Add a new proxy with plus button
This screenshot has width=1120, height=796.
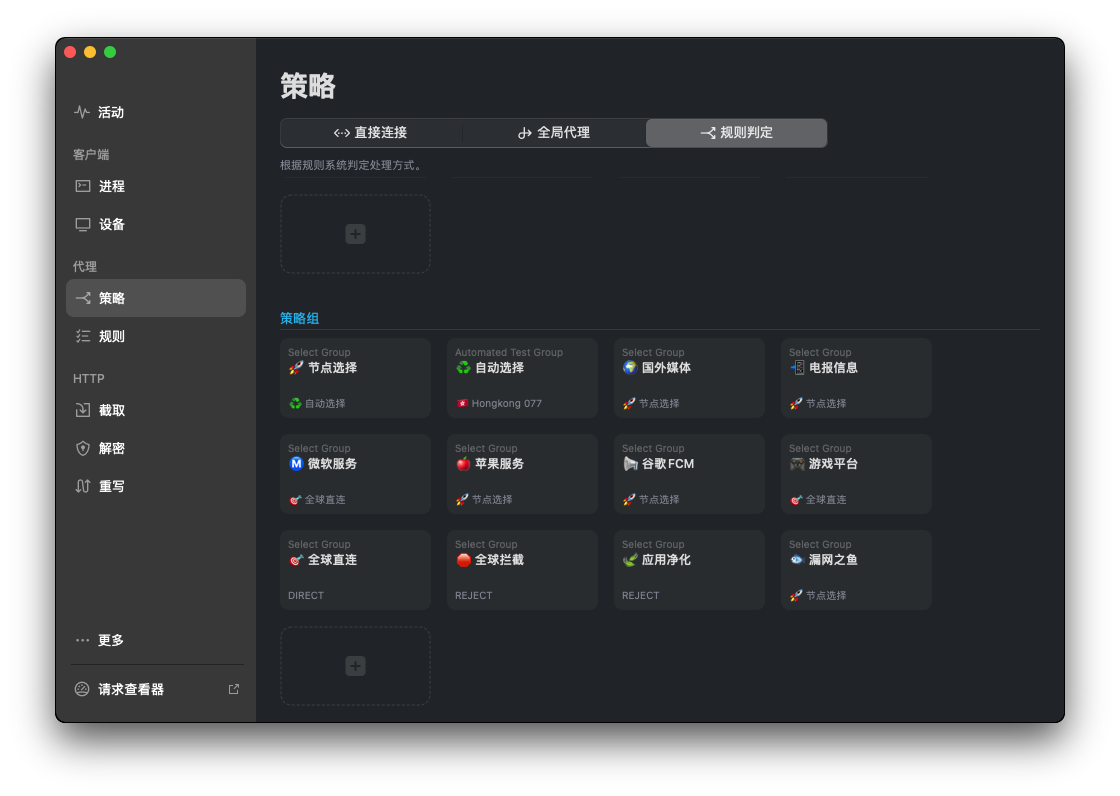tap(355, 233)
